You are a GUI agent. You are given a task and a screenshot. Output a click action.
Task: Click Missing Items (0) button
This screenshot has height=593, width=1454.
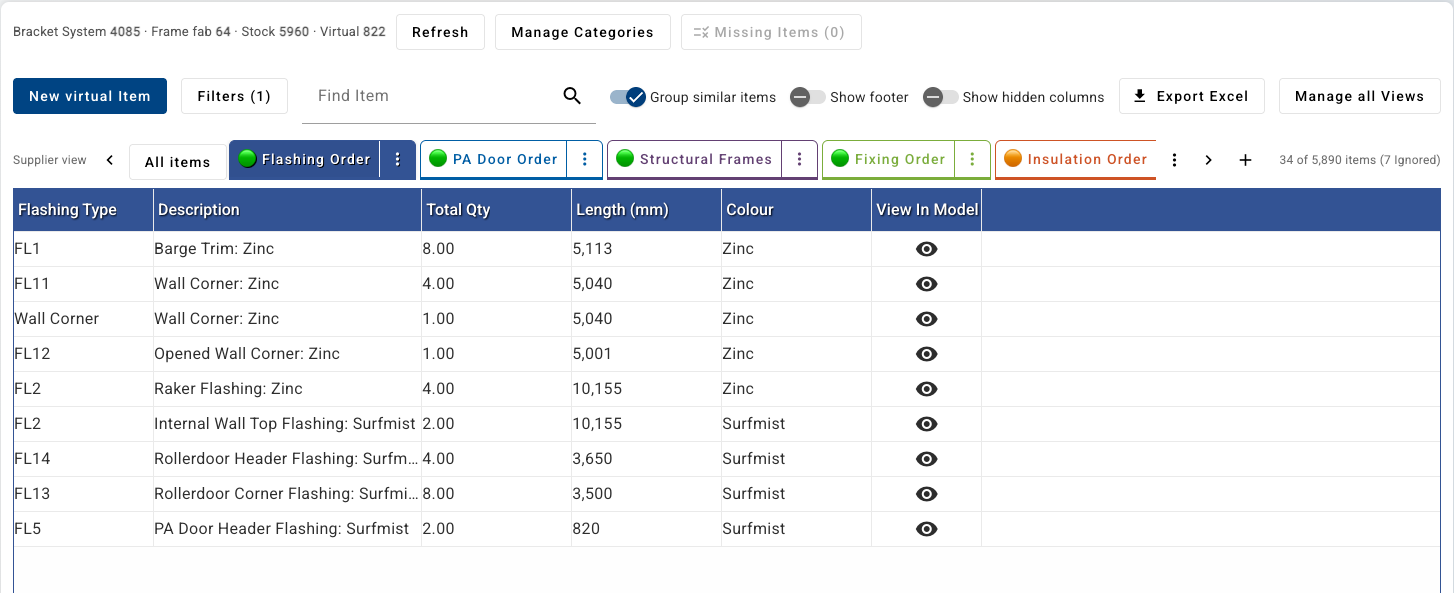771,32
